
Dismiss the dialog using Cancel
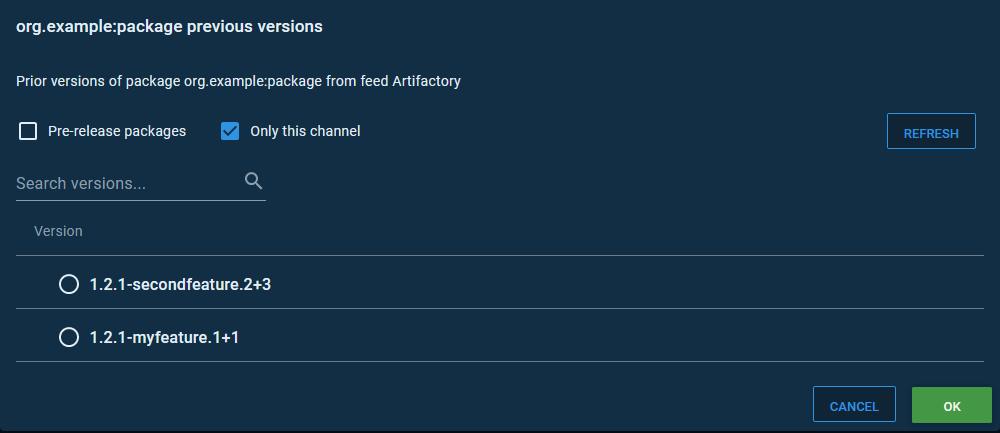coord(854,406)
